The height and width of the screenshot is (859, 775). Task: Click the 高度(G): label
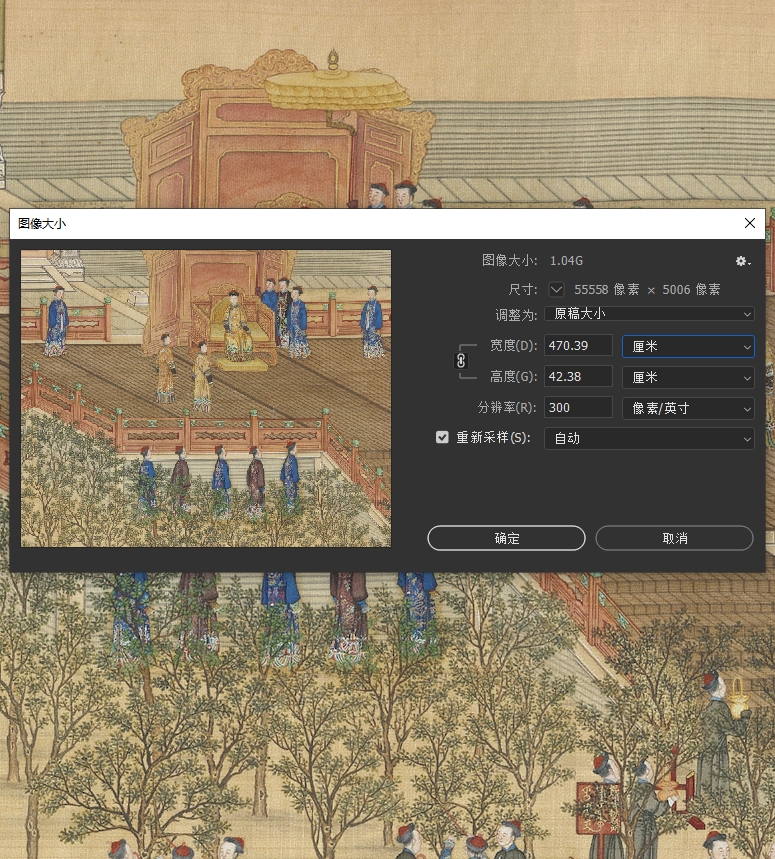coord(513,377)
